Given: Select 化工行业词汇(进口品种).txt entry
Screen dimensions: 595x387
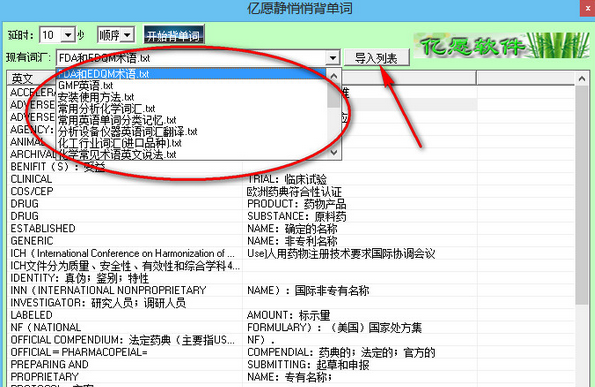Looking at the screenshot, I should [191, 143].
